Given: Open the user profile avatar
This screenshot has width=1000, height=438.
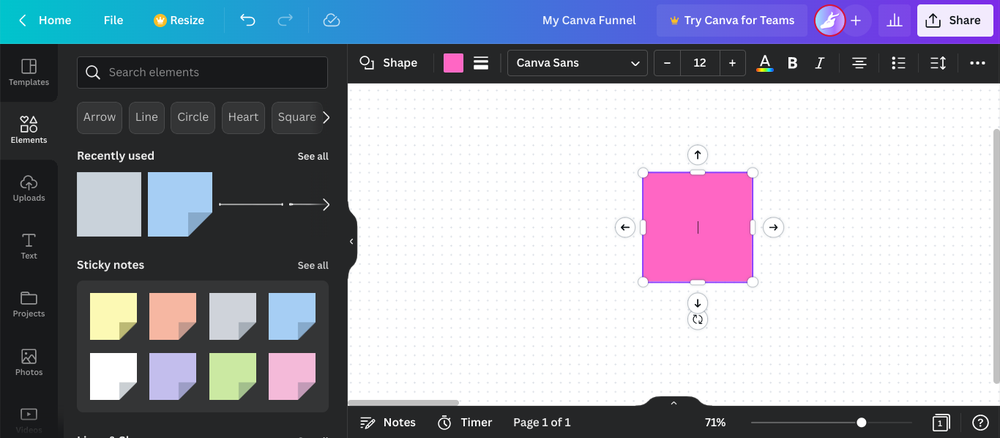Looking at the screenshot, I should coord(830,20).
